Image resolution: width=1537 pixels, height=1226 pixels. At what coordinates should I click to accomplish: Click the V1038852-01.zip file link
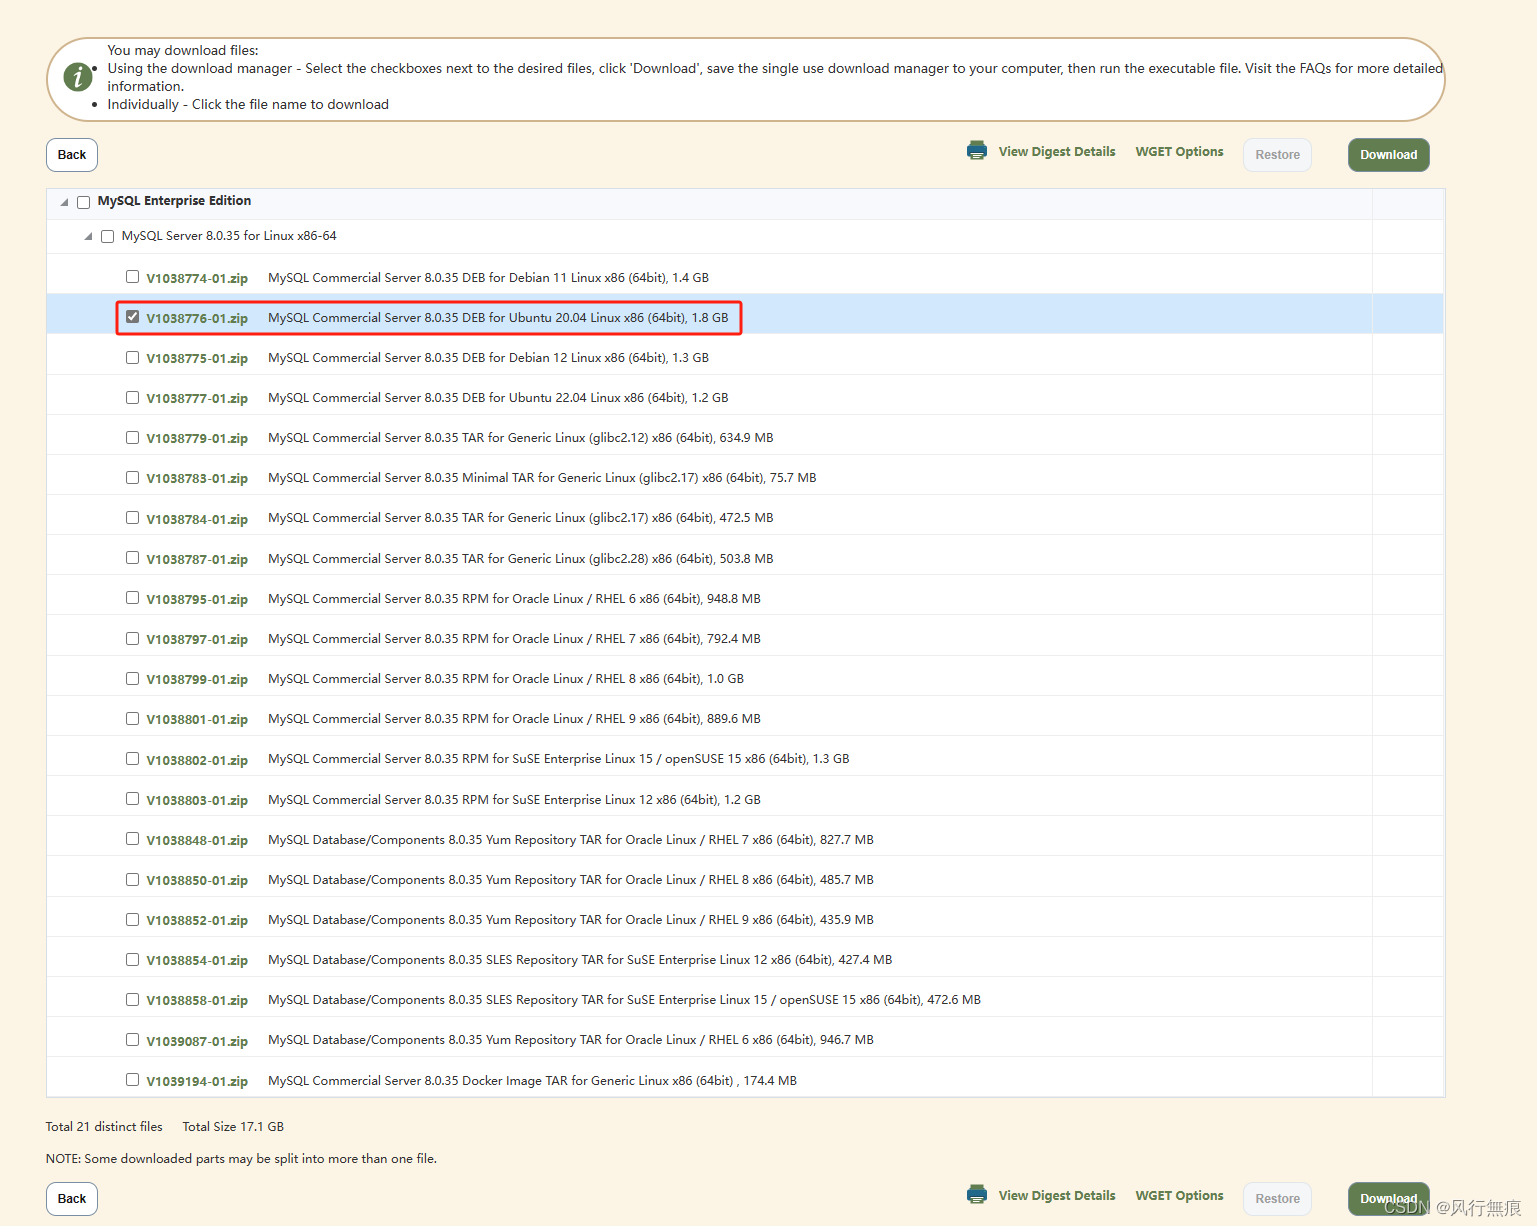click(197, 921)
